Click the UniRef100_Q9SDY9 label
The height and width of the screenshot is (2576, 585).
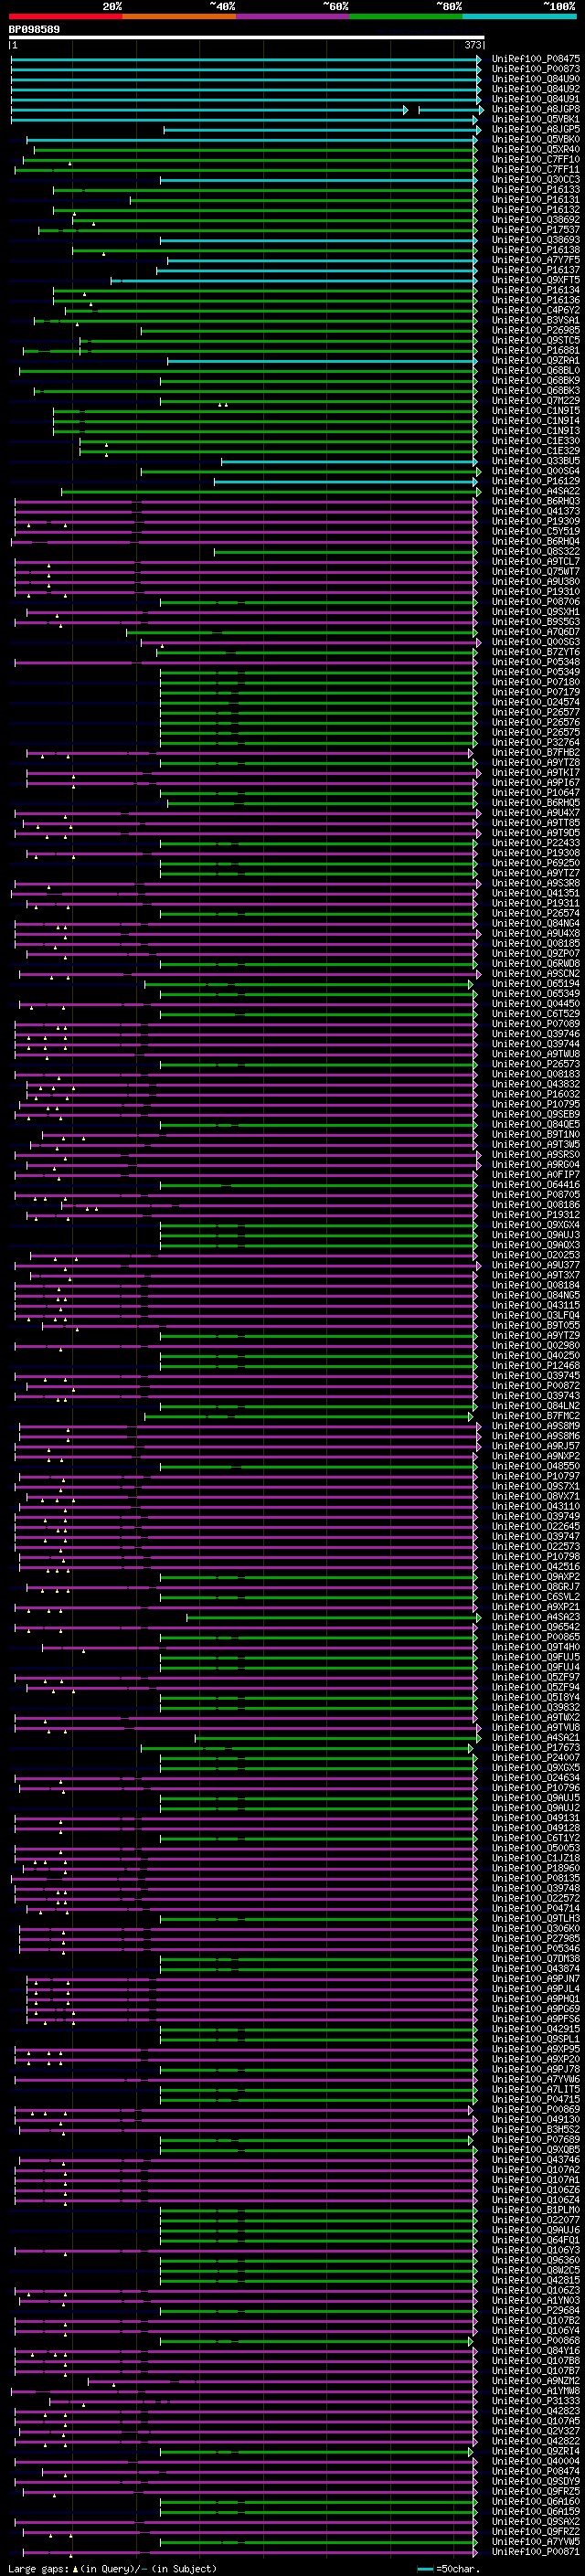click(536, 2480)
